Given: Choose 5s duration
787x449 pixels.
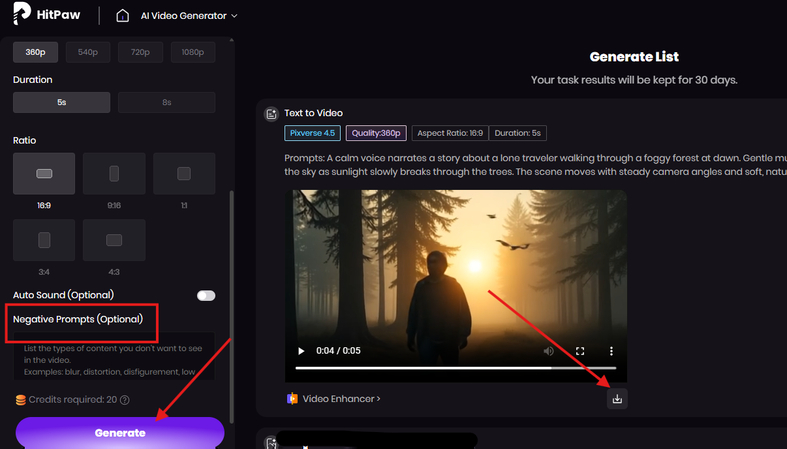Looking at the screenshot, I should tap(62, 102).
